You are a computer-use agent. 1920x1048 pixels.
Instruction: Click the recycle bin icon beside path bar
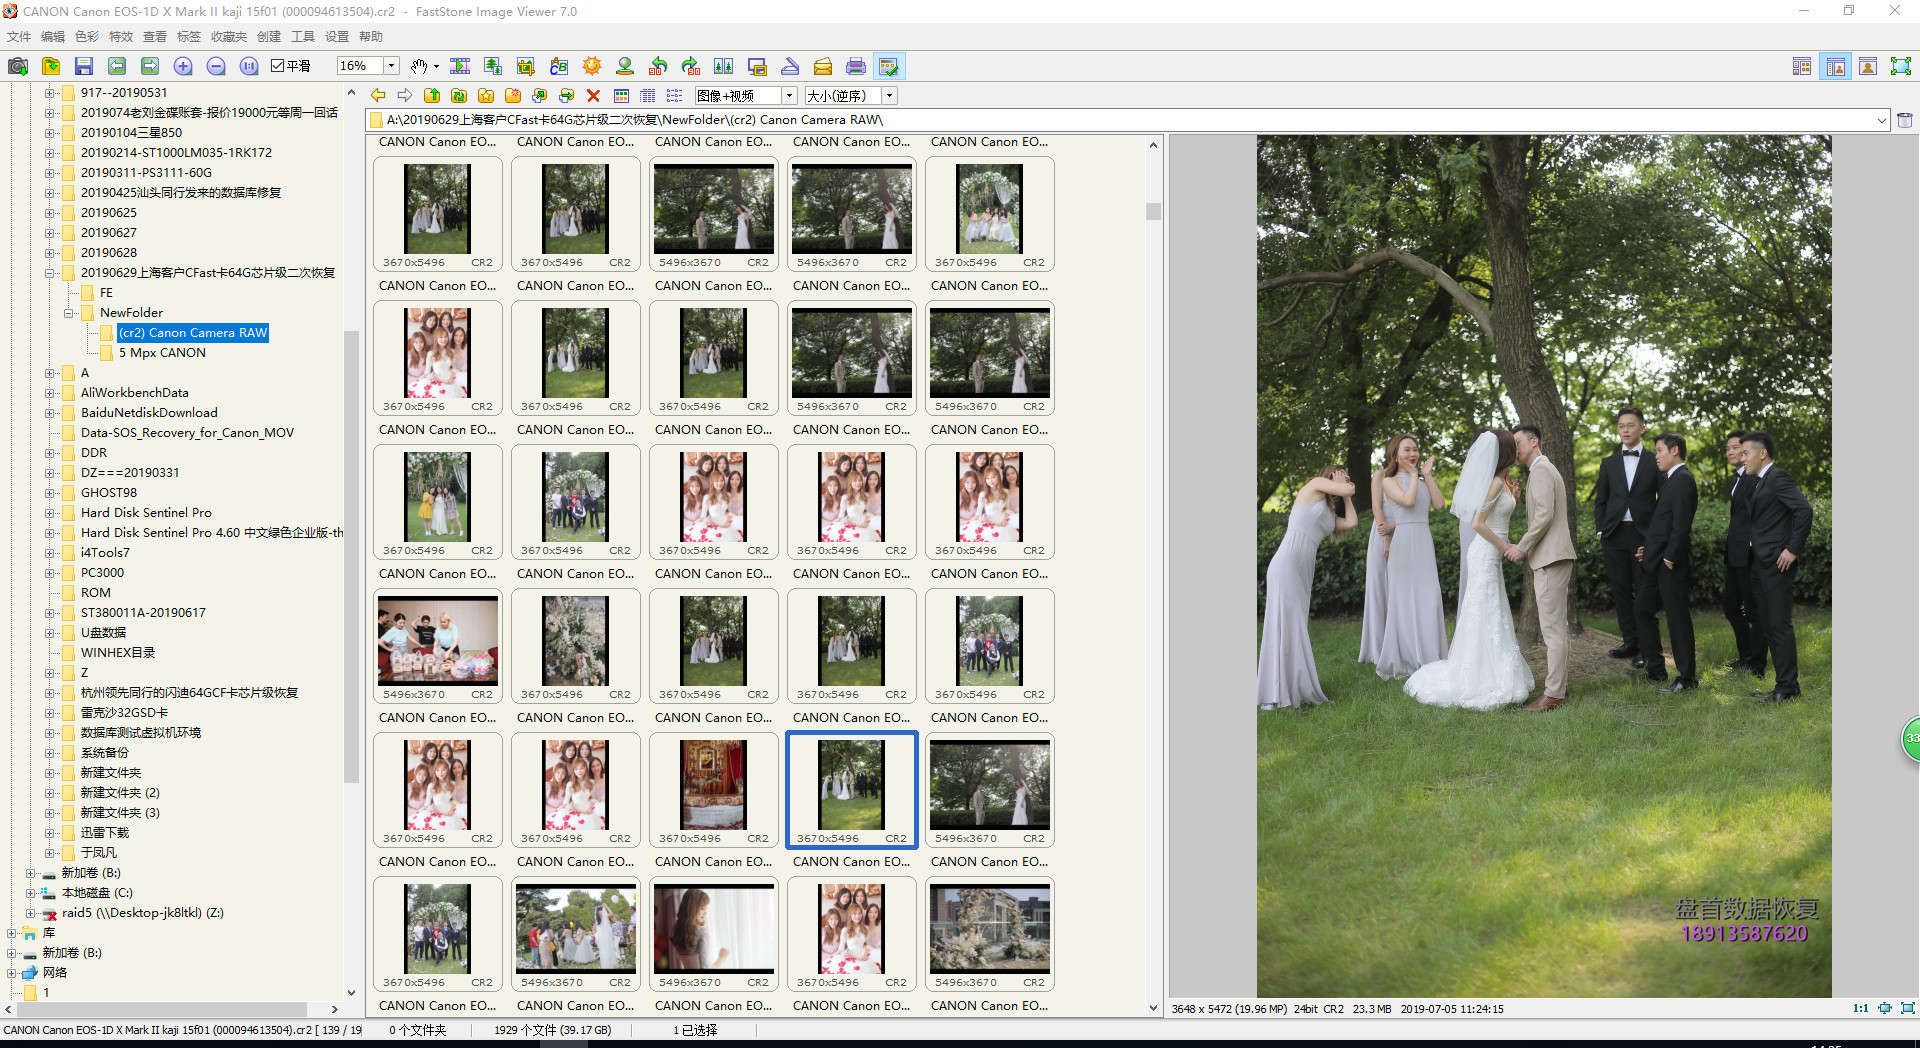click(x=1905, y=120)
